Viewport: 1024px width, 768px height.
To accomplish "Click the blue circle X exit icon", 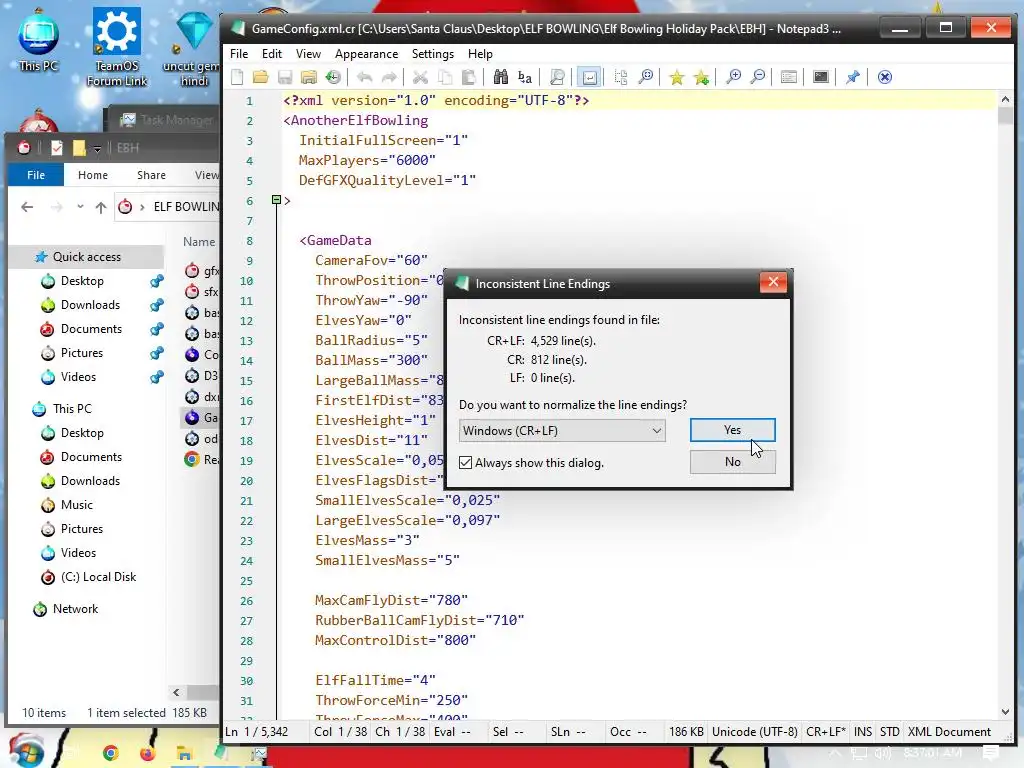I will 885,77.
